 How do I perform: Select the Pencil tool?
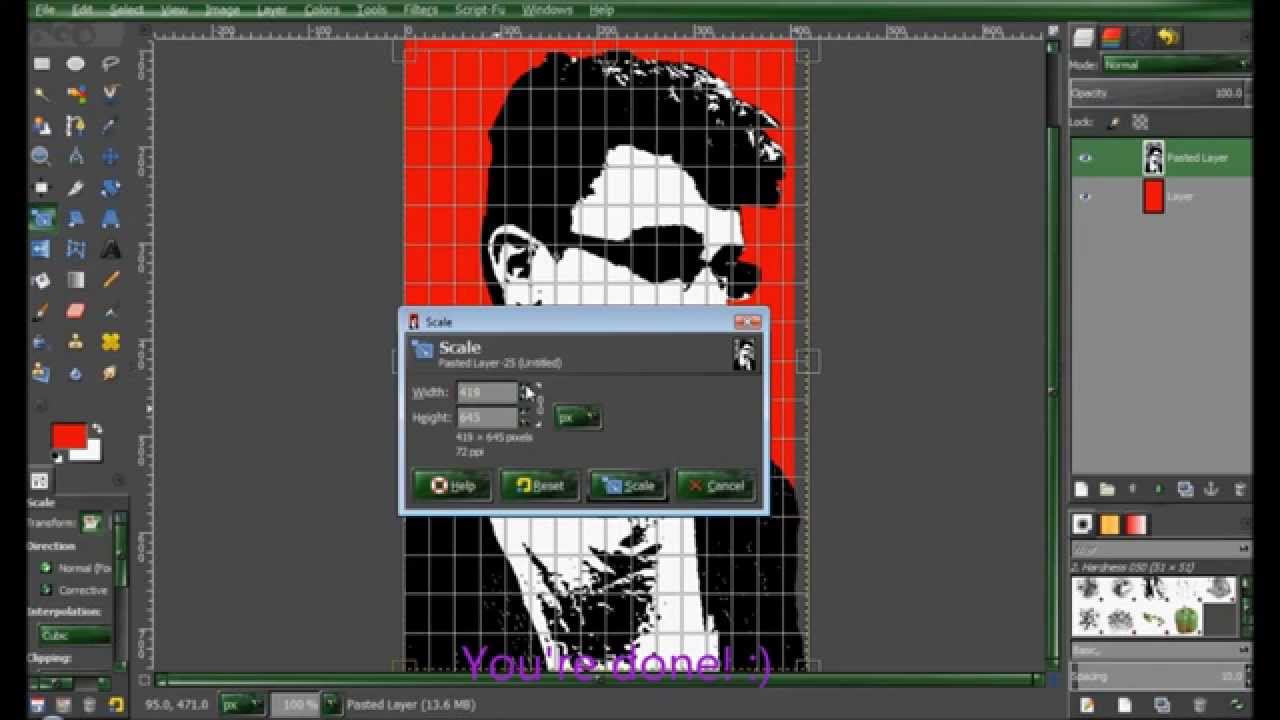click(x=110, y=281)
